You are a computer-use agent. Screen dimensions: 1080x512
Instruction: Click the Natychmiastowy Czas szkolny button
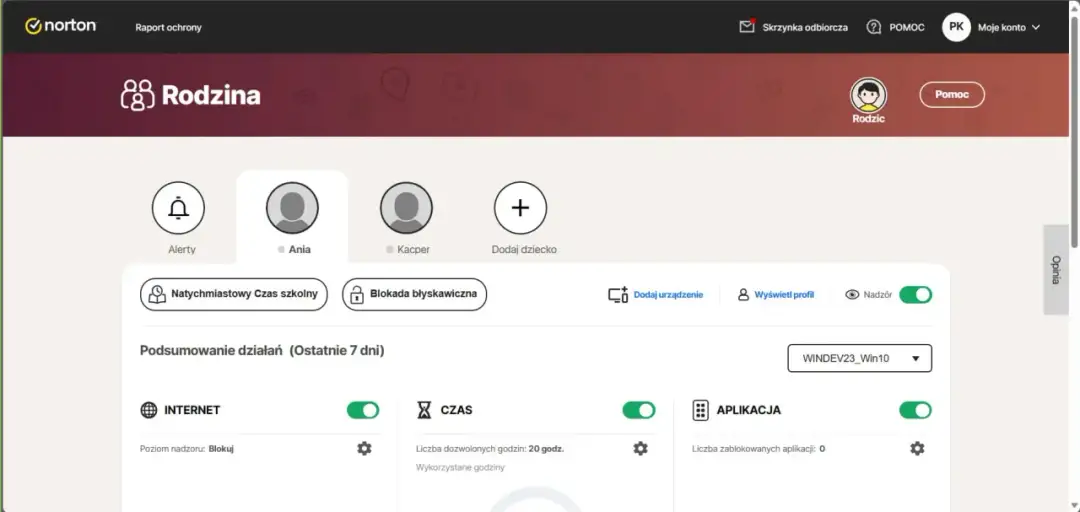coord(233,294)
